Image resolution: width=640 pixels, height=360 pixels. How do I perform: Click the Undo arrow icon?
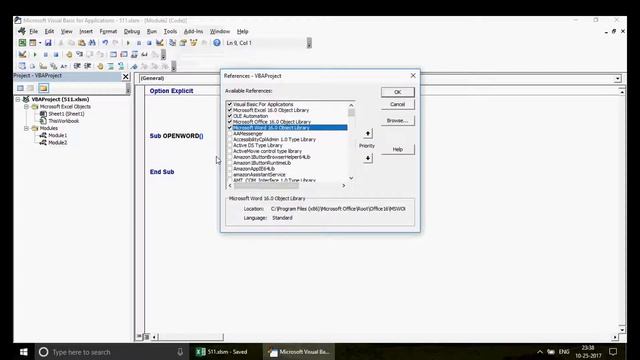(x=105, y=43)
